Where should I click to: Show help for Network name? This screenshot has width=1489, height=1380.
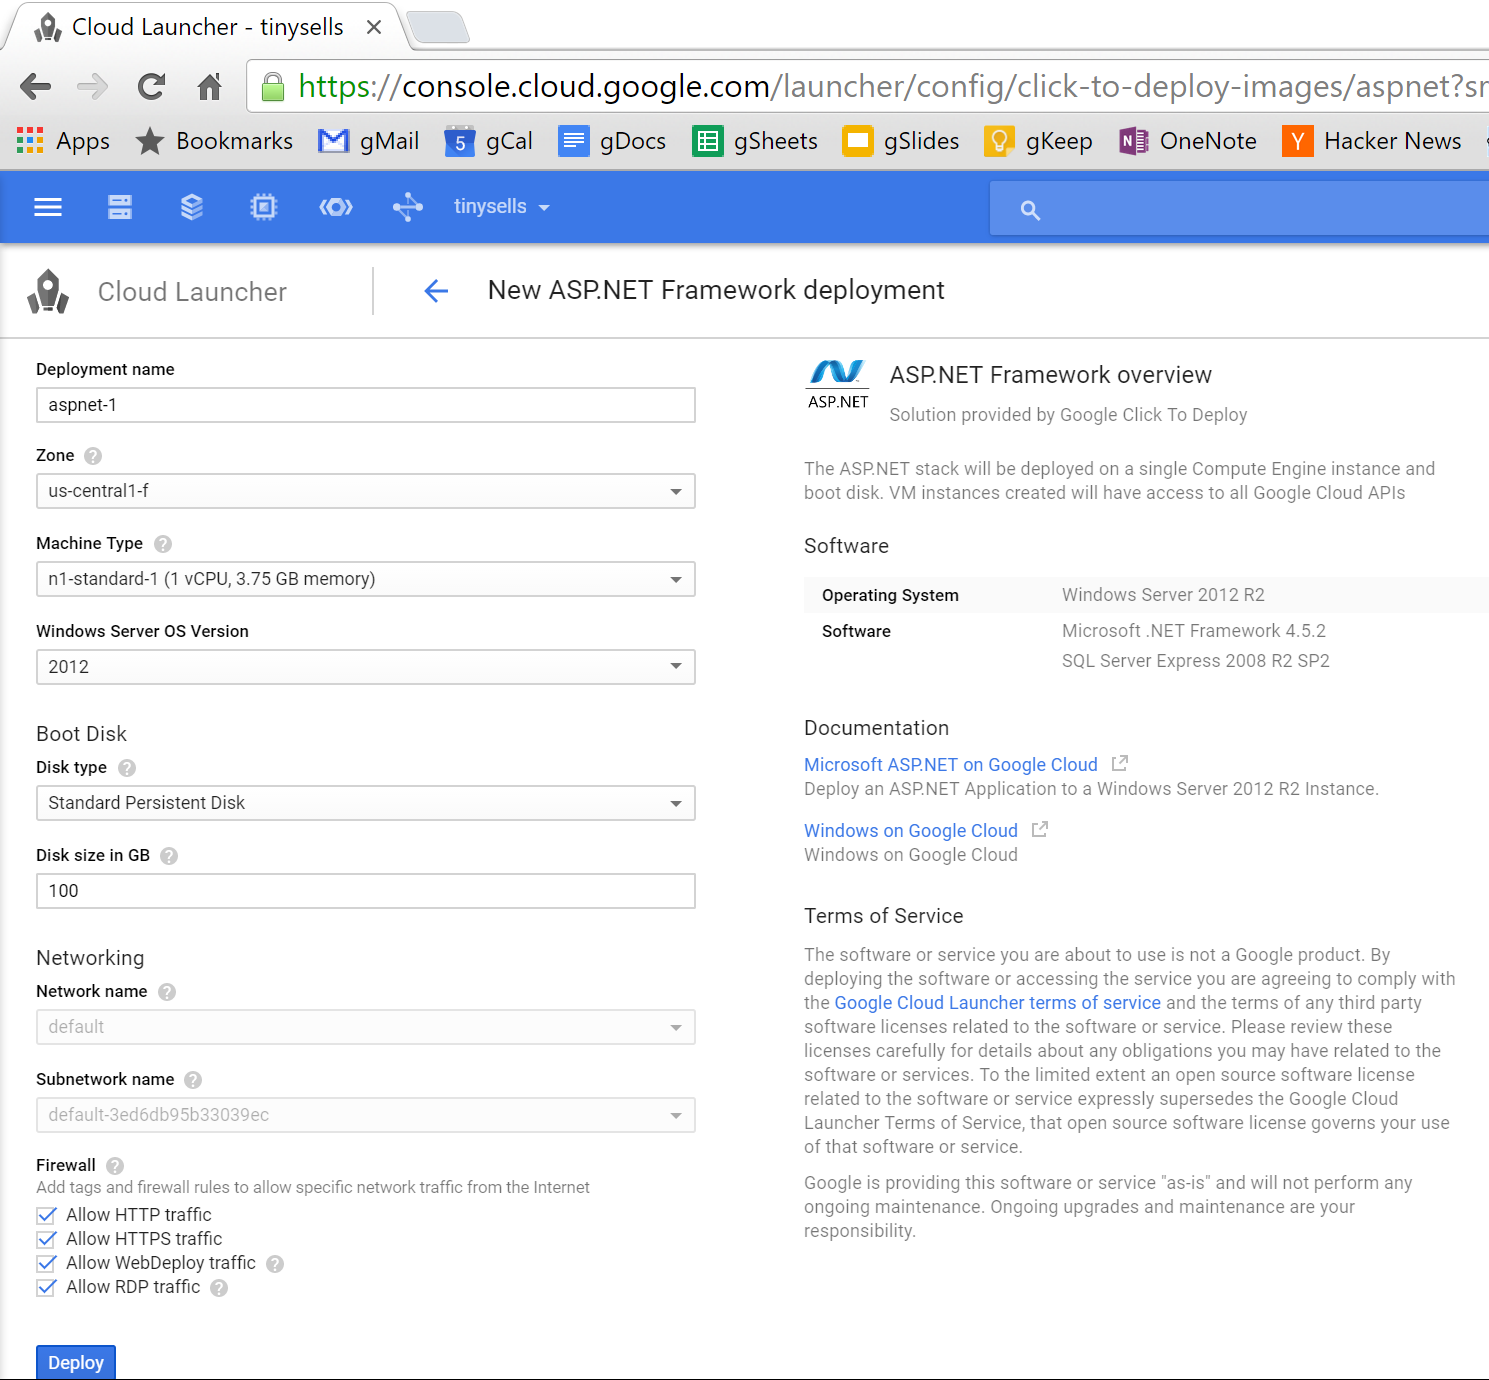click(167, 992)
